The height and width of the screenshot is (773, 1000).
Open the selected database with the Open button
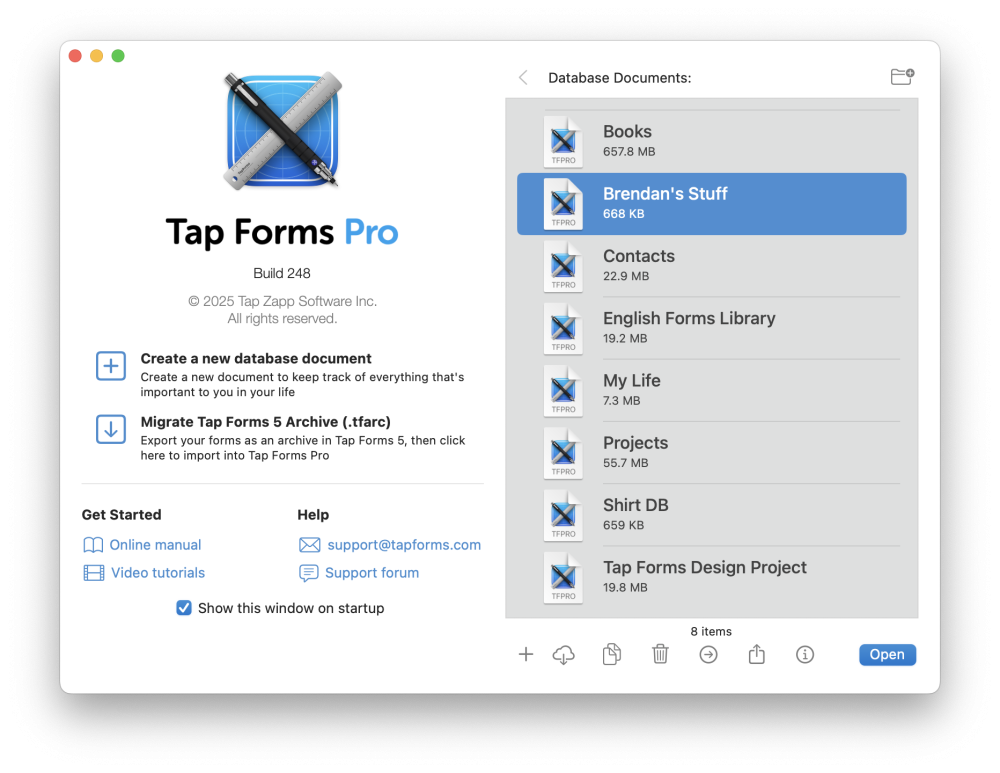click(887, 654)
